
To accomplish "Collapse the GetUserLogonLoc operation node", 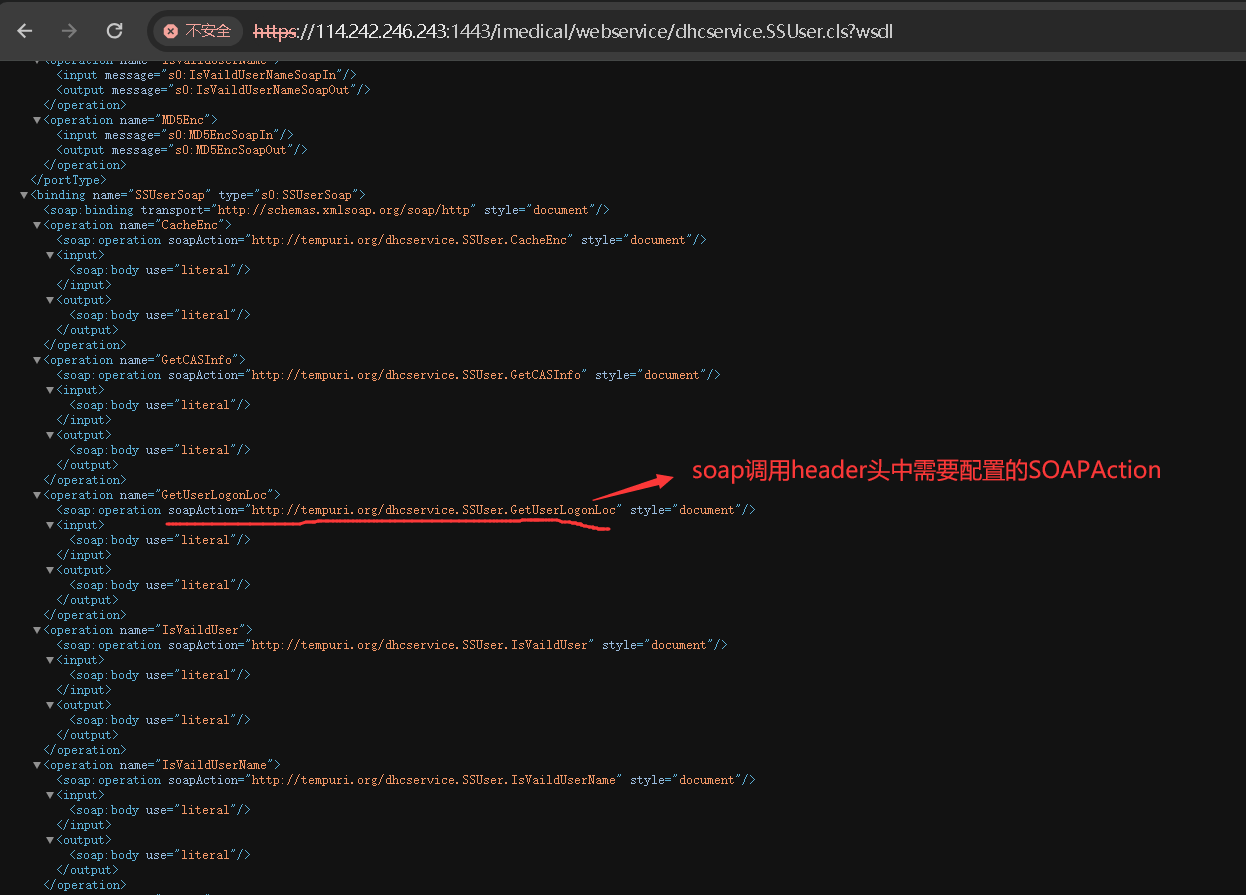I will 37,495.
